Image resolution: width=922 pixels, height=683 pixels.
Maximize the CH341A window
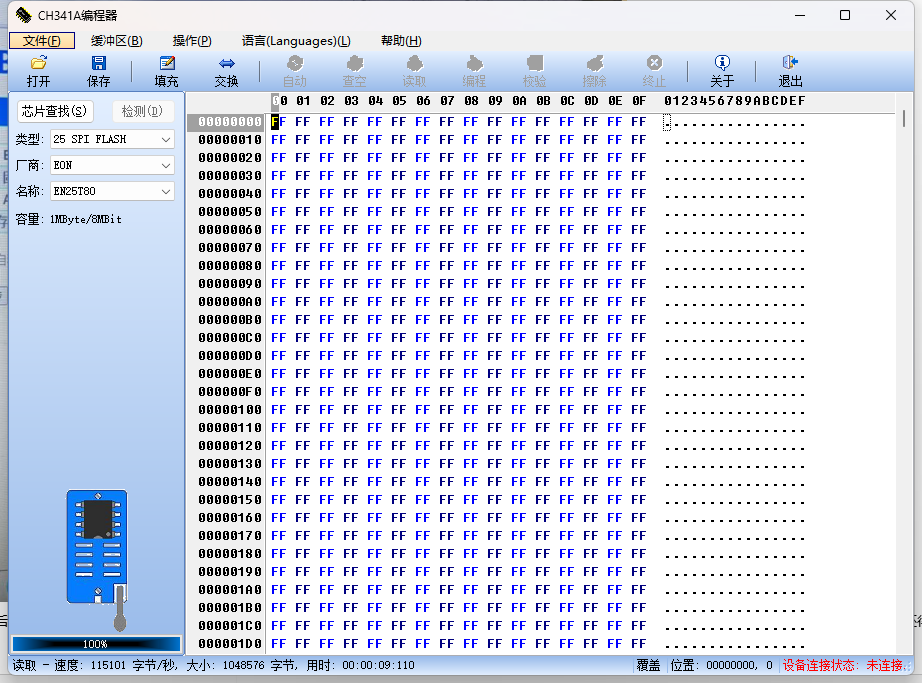[x=845, y=15]
